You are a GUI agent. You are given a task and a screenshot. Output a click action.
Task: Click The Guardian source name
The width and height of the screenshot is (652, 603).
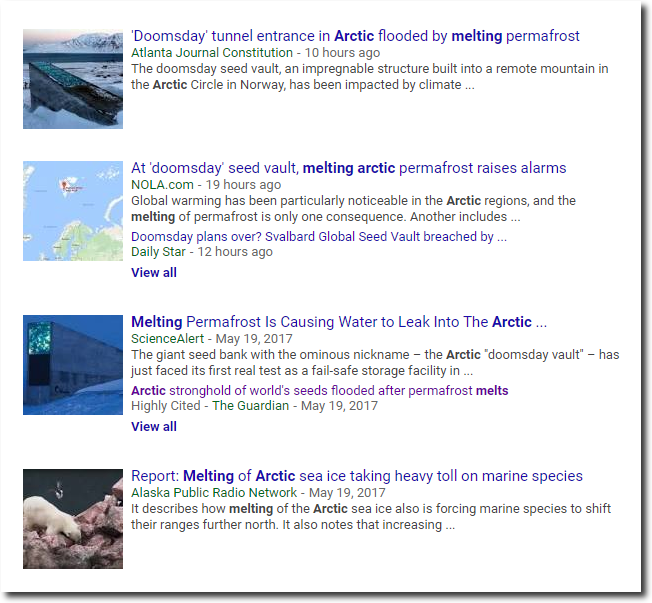pyautogui.click(x=250, y=406)
